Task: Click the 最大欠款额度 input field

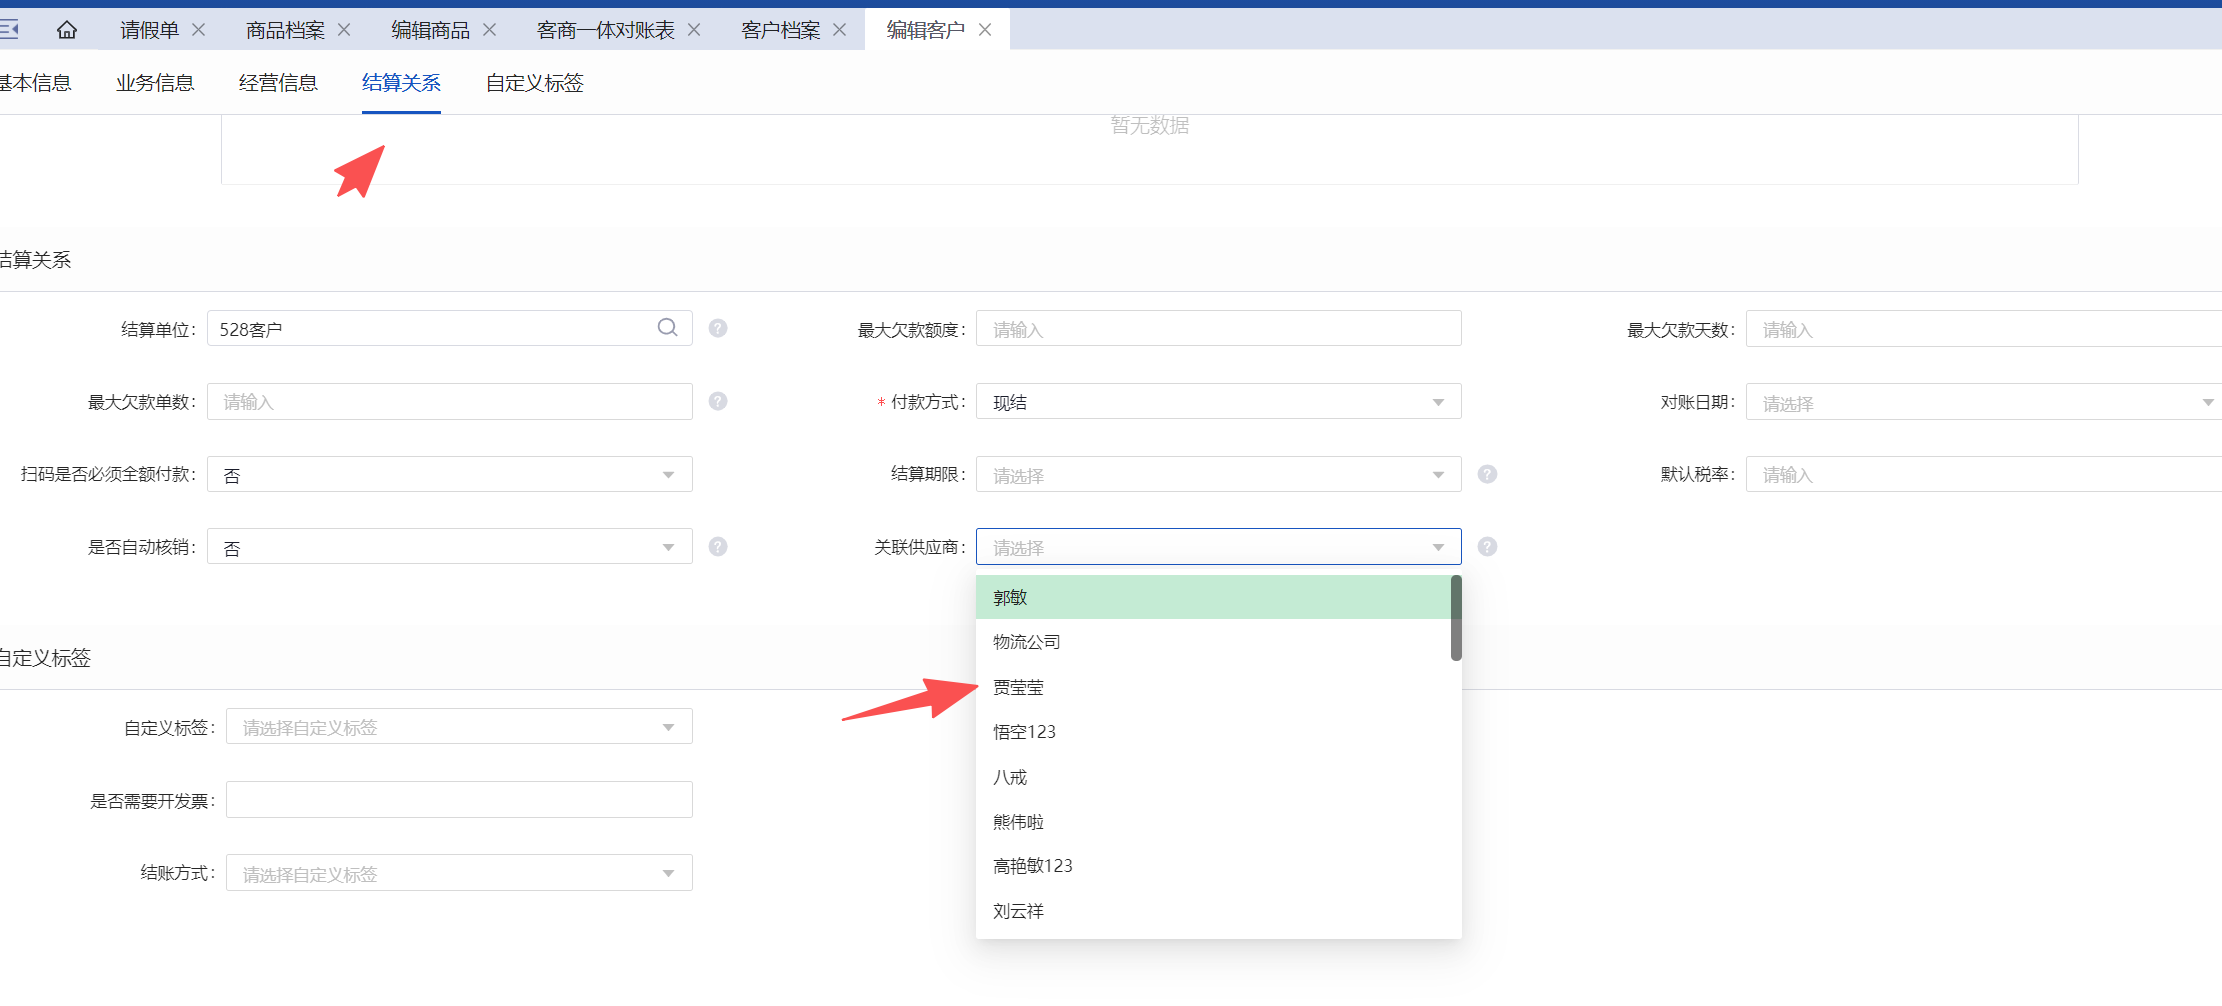Action: pyautogui.click(x=1217, y=329)
